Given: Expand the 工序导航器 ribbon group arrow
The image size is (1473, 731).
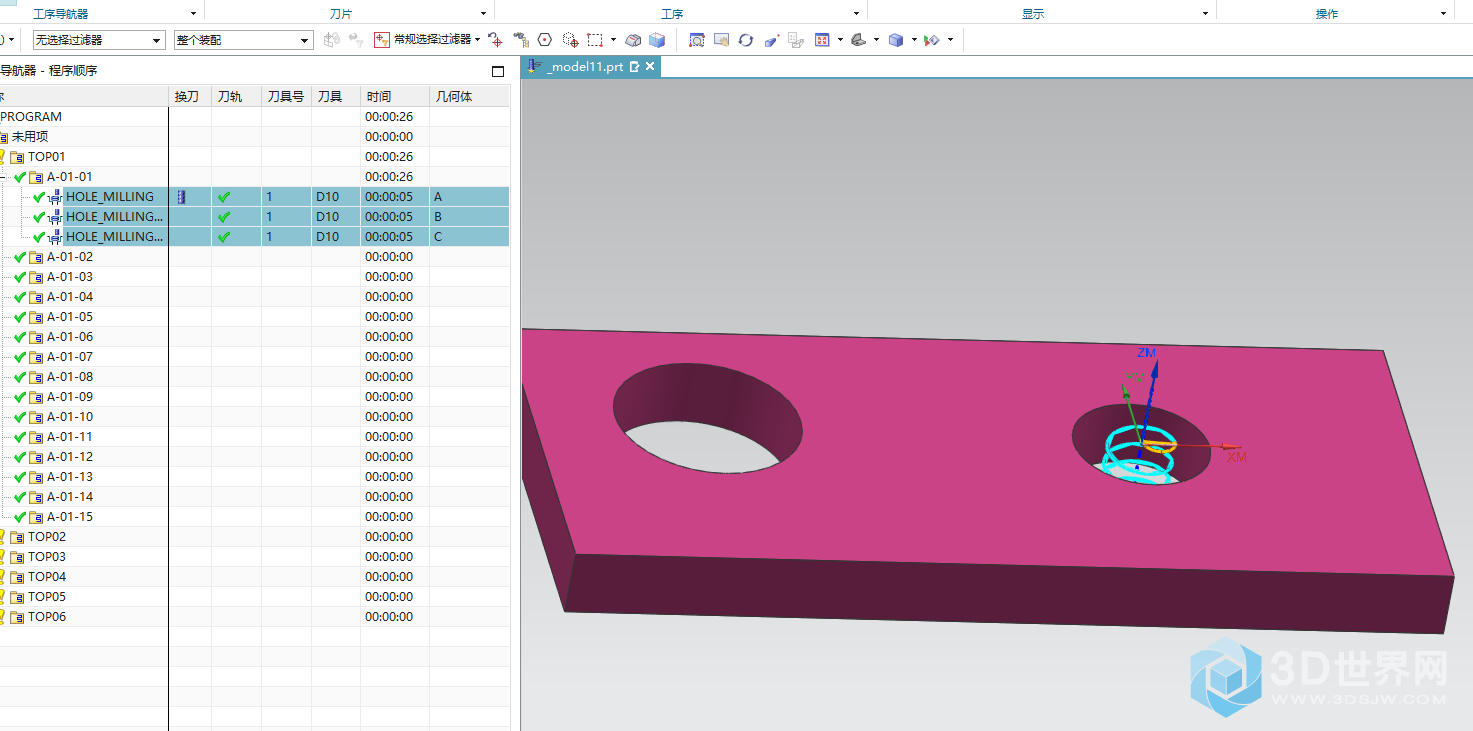Looking at the screenshot, I should point(195,14).
